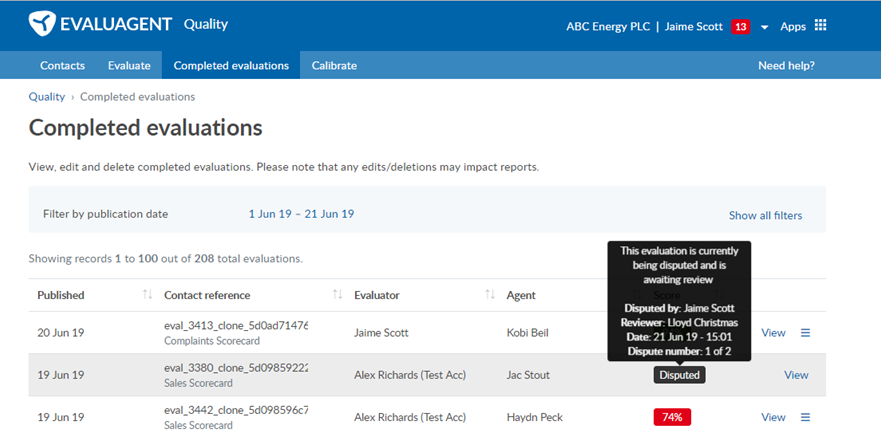Click agent name Jac Stout
Image resolution: width=881 pixels, height=433 pixels.
[x=528, y=375]
